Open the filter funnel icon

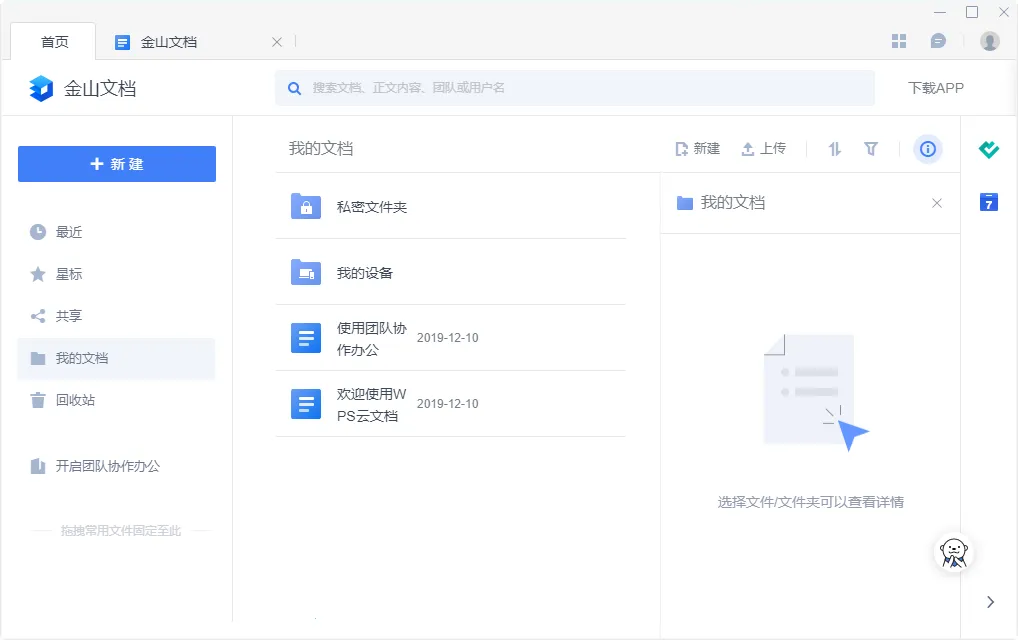click(871, 149)
